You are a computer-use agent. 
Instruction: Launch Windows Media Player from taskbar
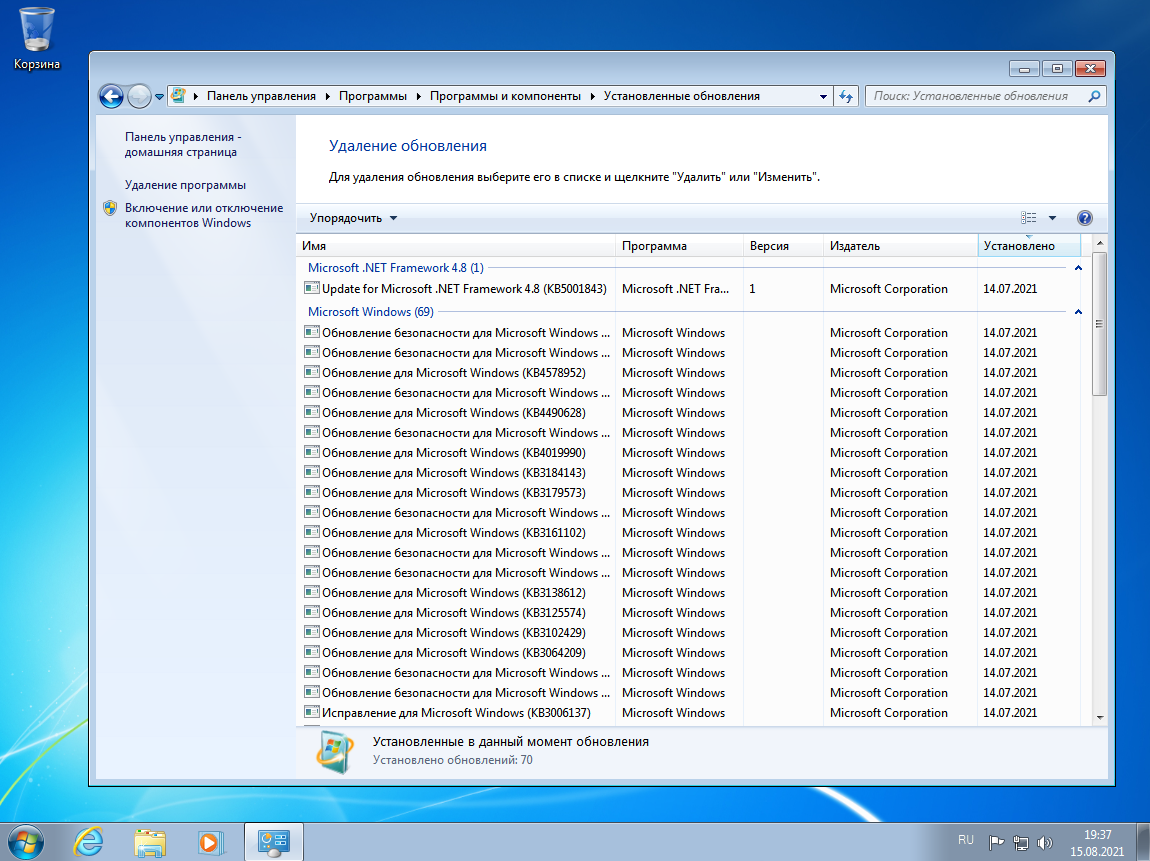point(210,842)
